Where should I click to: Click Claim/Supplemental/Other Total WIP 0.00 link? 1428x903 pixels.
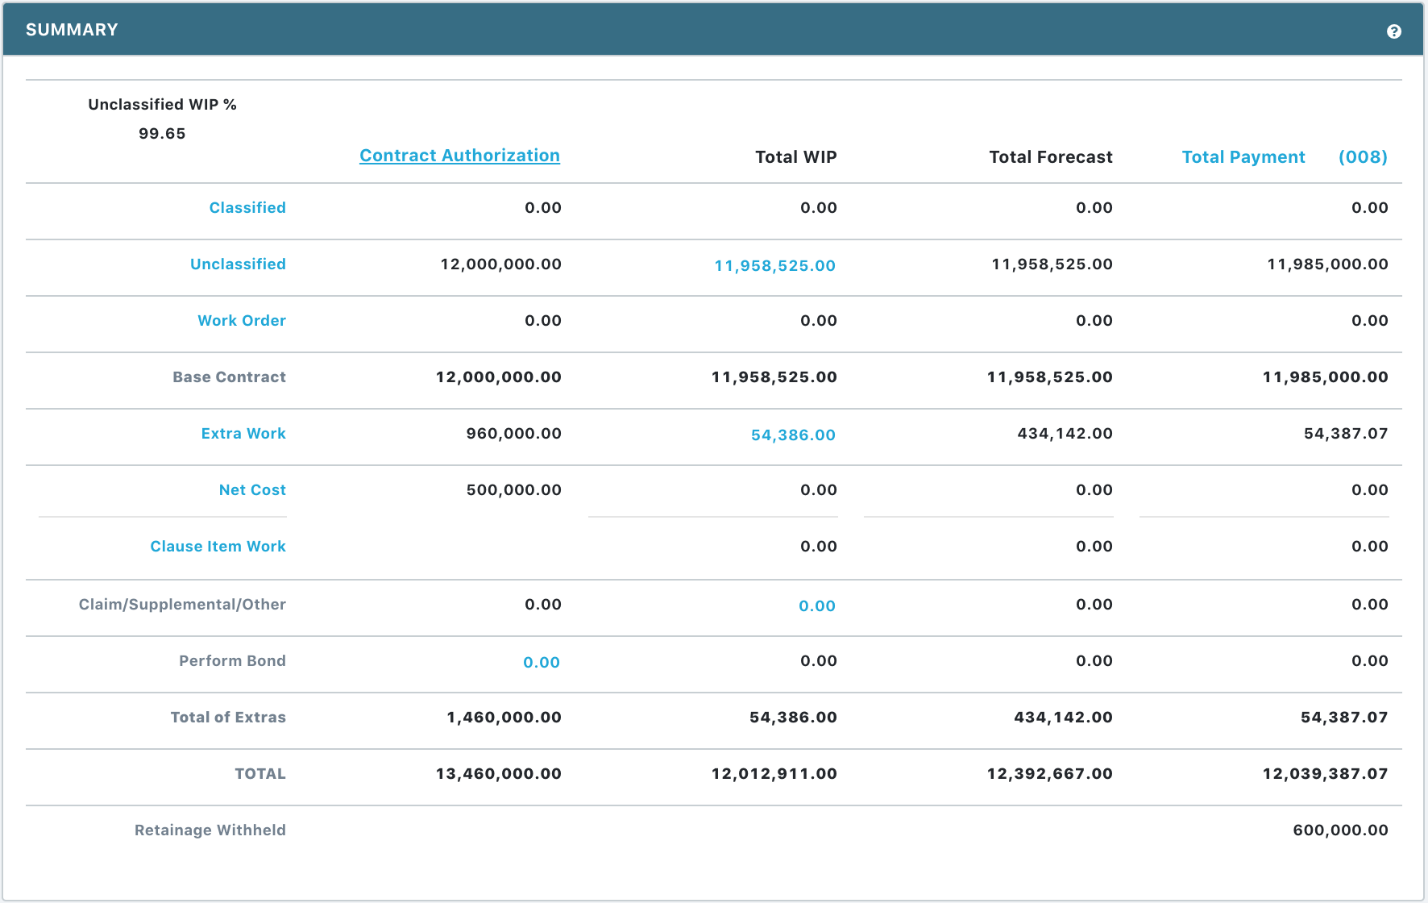coord(816,606)
